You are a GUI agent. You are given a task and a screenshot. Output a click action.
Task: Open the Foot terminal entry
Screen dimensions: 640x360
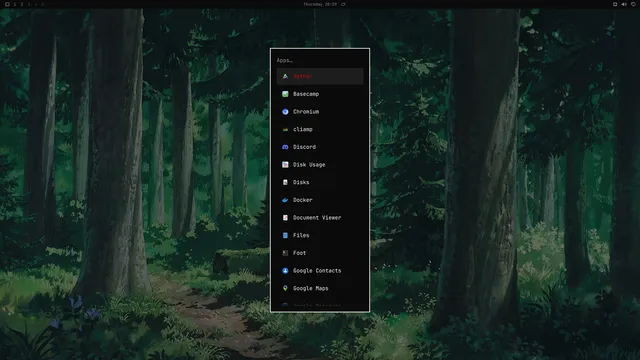(320, 253)
